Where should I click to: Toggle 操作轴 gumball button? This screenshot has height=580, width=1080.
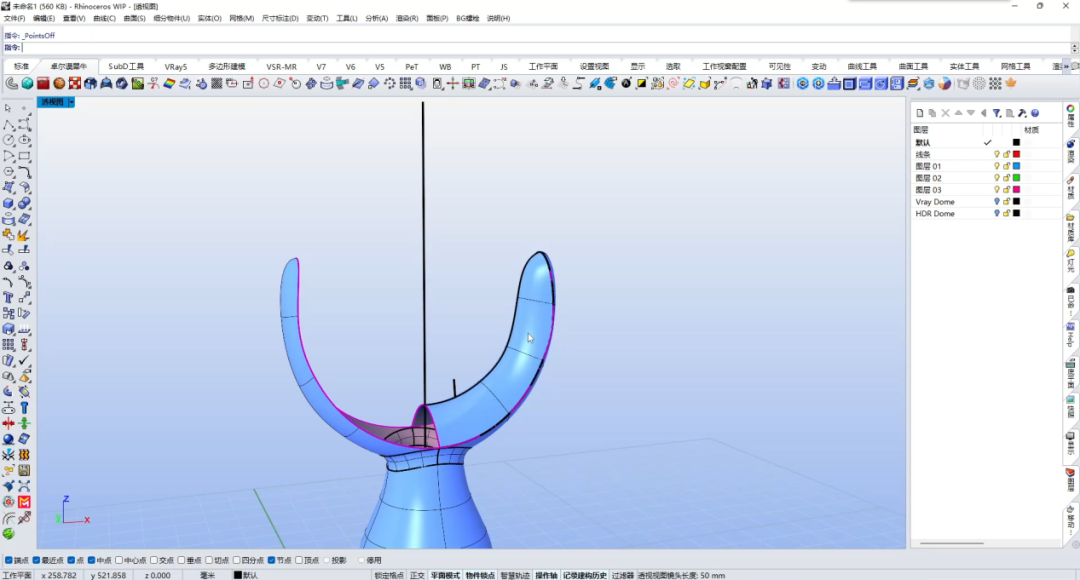[546, 575]
